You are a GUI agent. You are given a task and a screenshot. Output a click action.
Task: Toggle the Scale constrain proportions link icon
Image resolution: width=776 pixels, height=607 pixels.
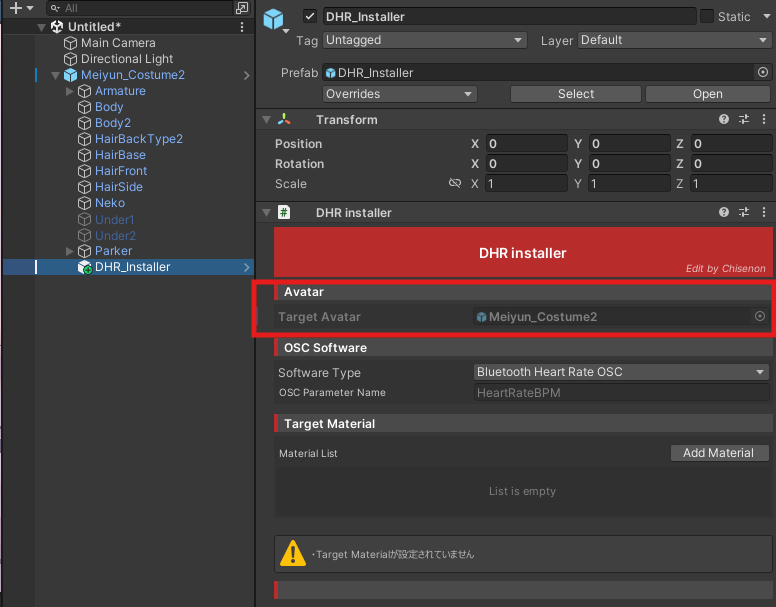click(x=455, y=184)
